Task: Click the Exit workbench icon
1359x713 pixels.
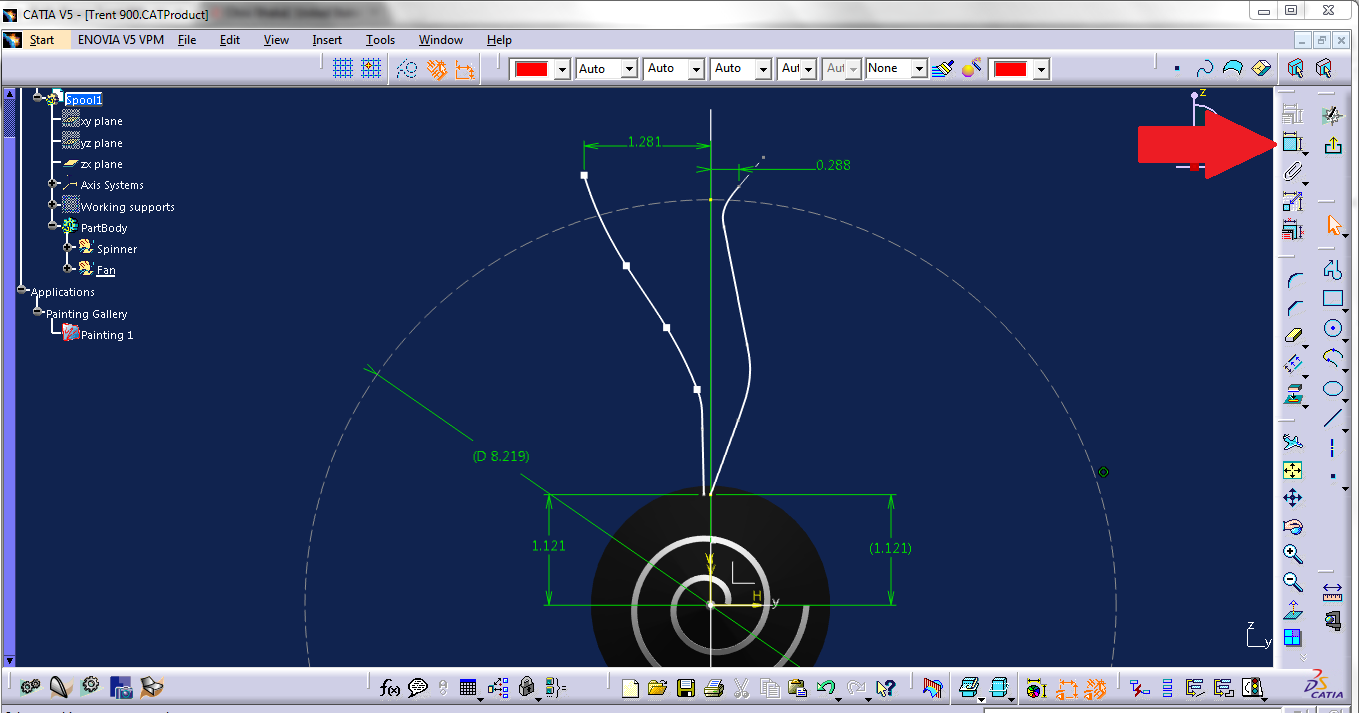Action: point(1332,144)
